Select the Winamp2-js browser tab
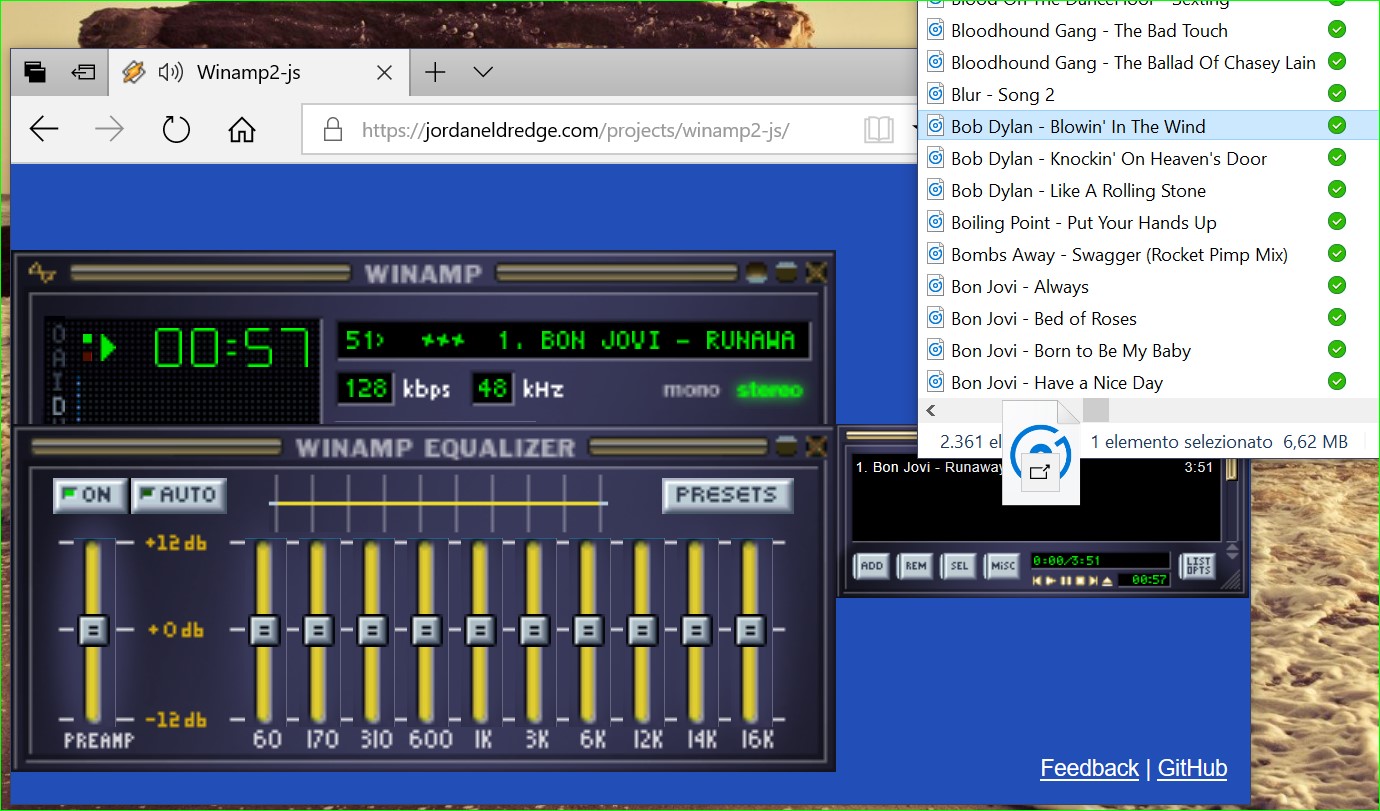This screenshot has height=811, width=1380. click(258, 72)
